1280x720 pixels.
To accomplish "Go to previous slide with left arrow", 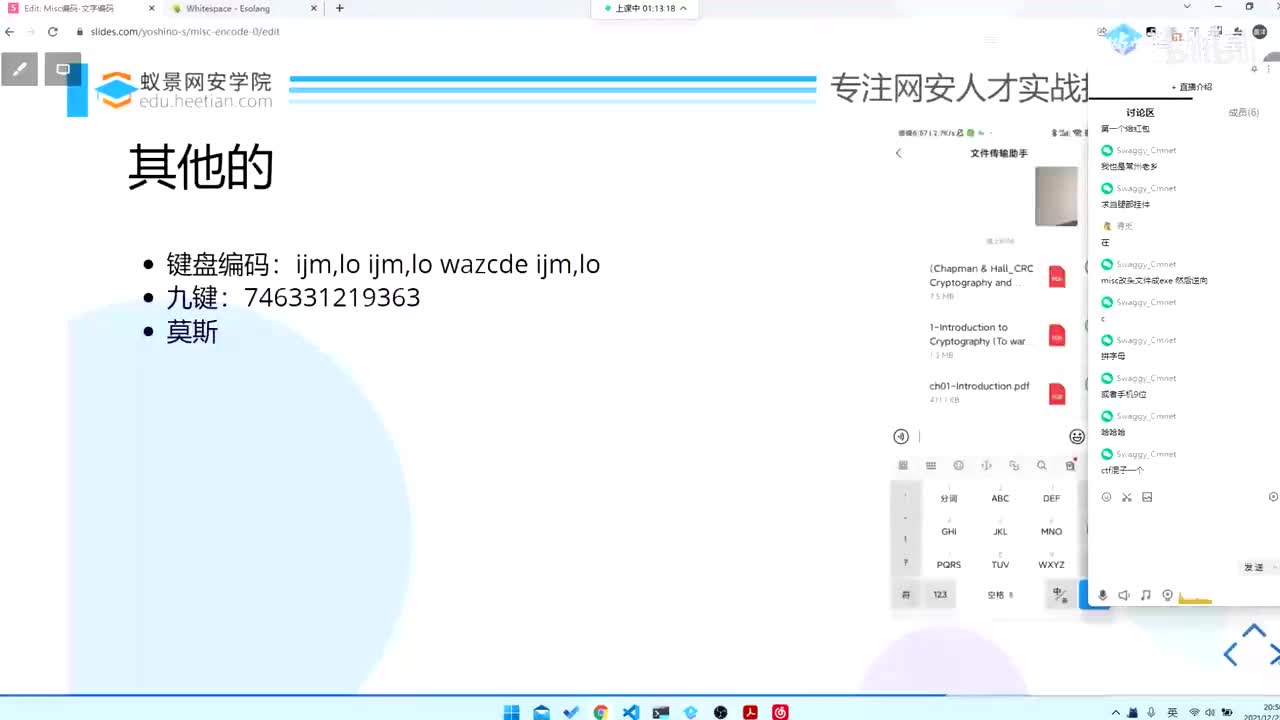I will (1231, 655).
